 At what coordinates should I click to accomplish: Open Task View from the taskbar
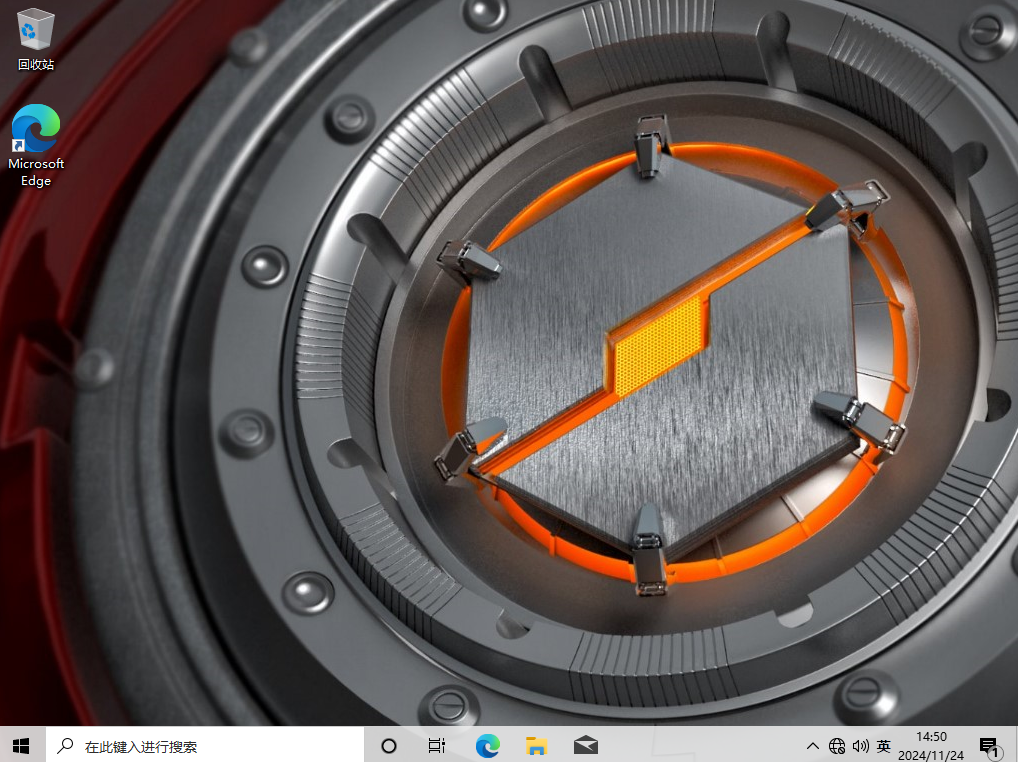437,745
